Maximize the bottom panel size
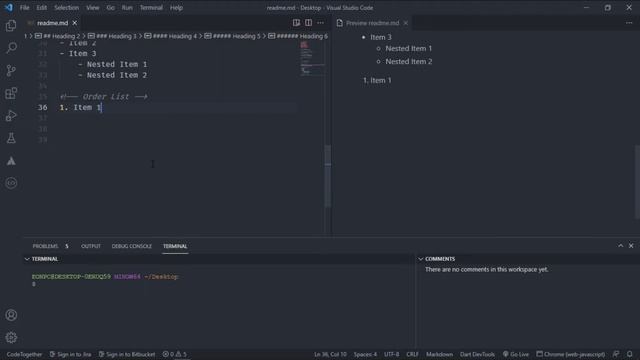The image size is (640, 360). (x=620, y=245)
